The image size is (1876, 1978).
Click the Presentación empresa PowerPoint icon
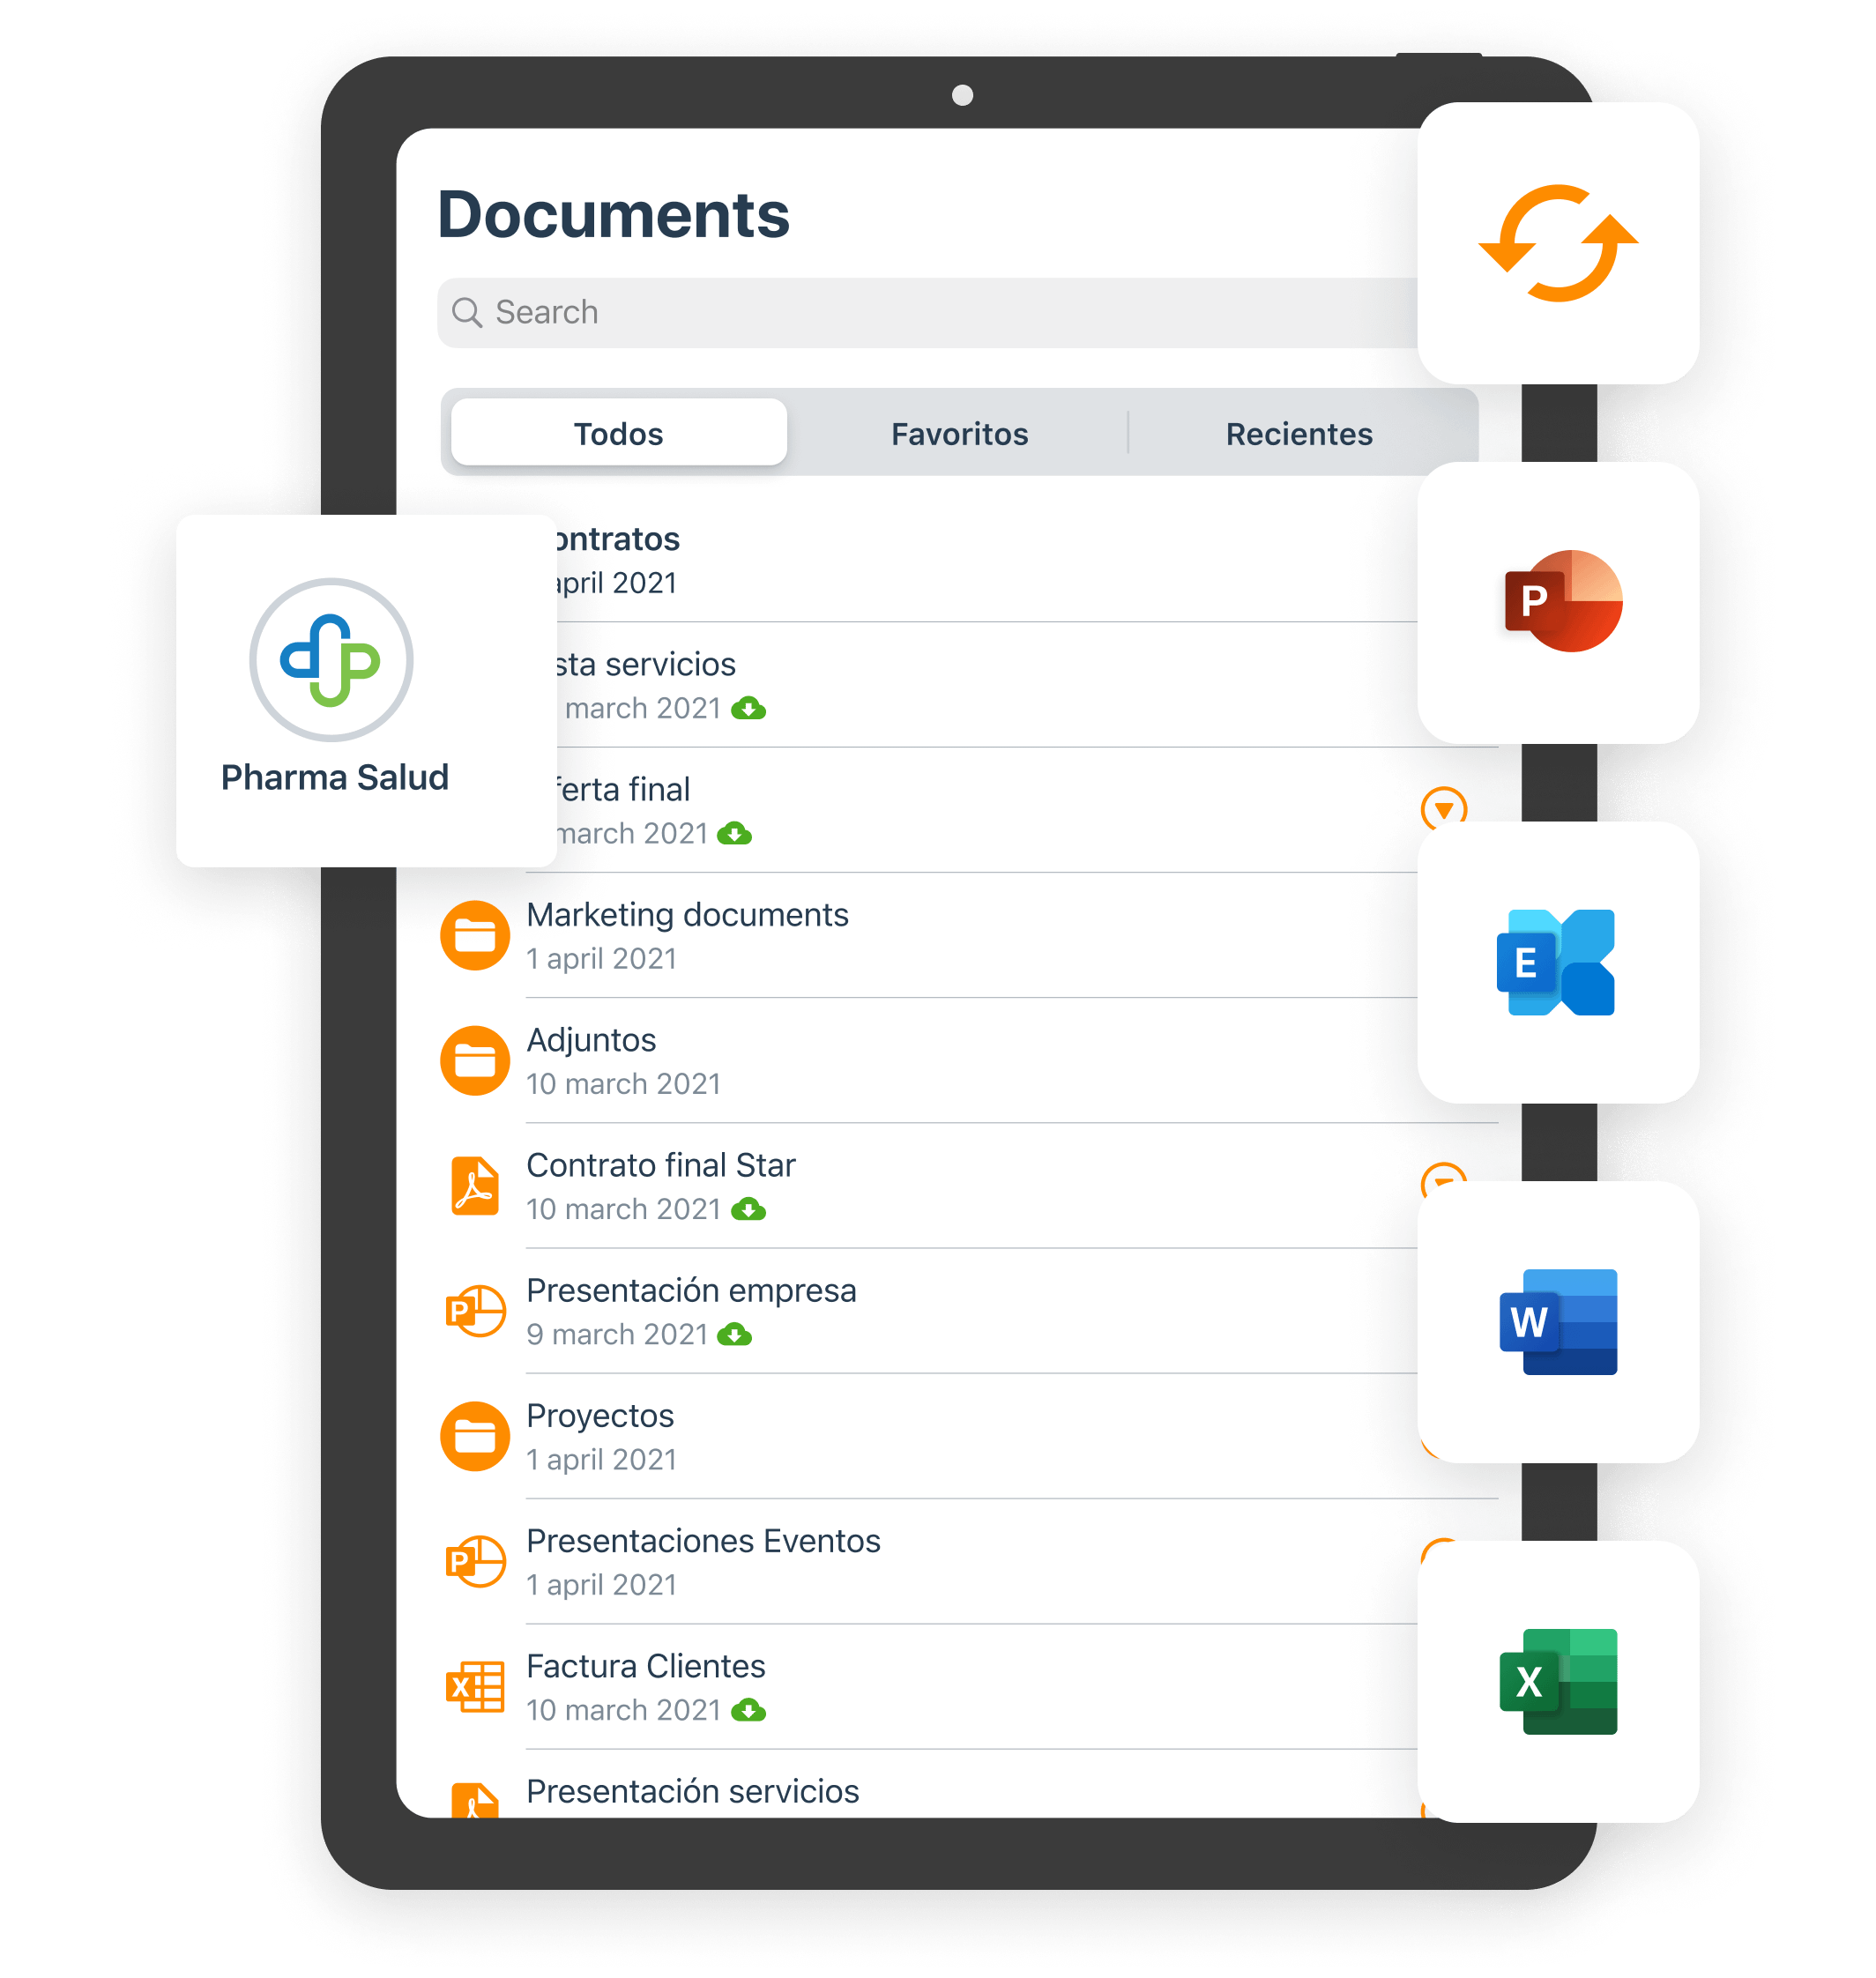pyautogui.click(x=475, y=1310)
